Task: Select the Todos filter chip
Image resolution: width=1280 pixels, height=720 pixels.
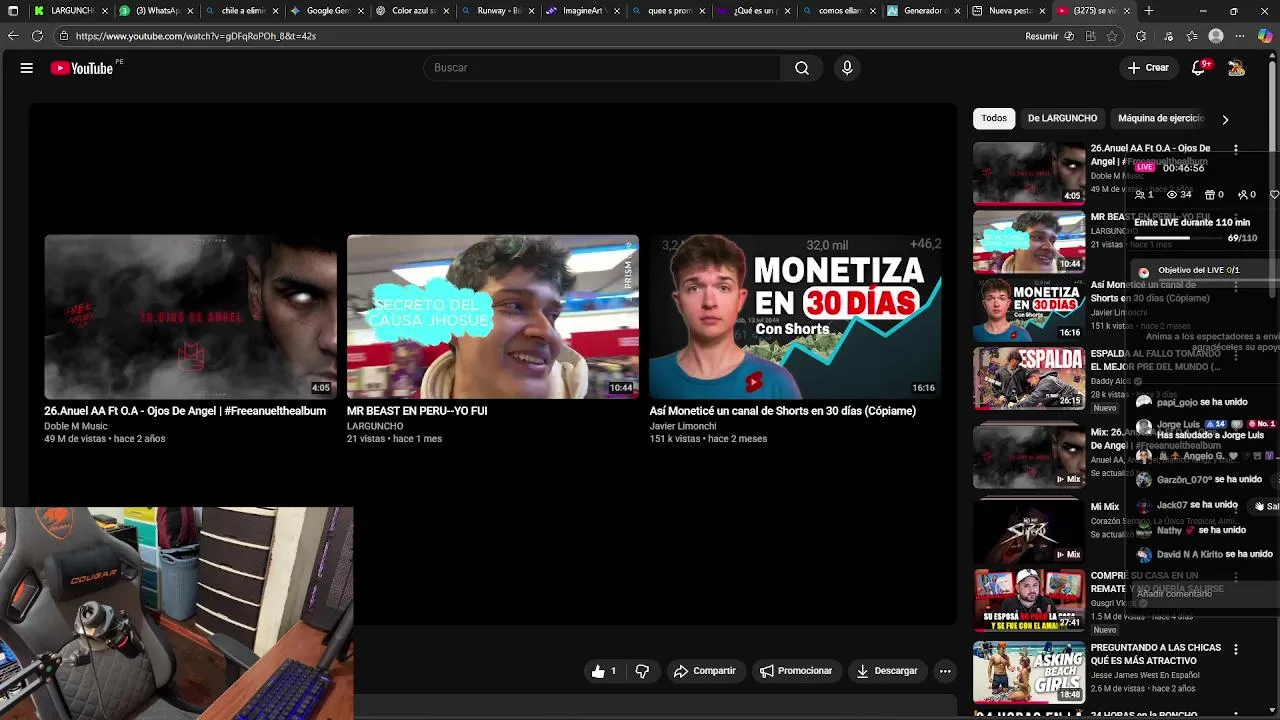Action: click(x=994, y=118)
